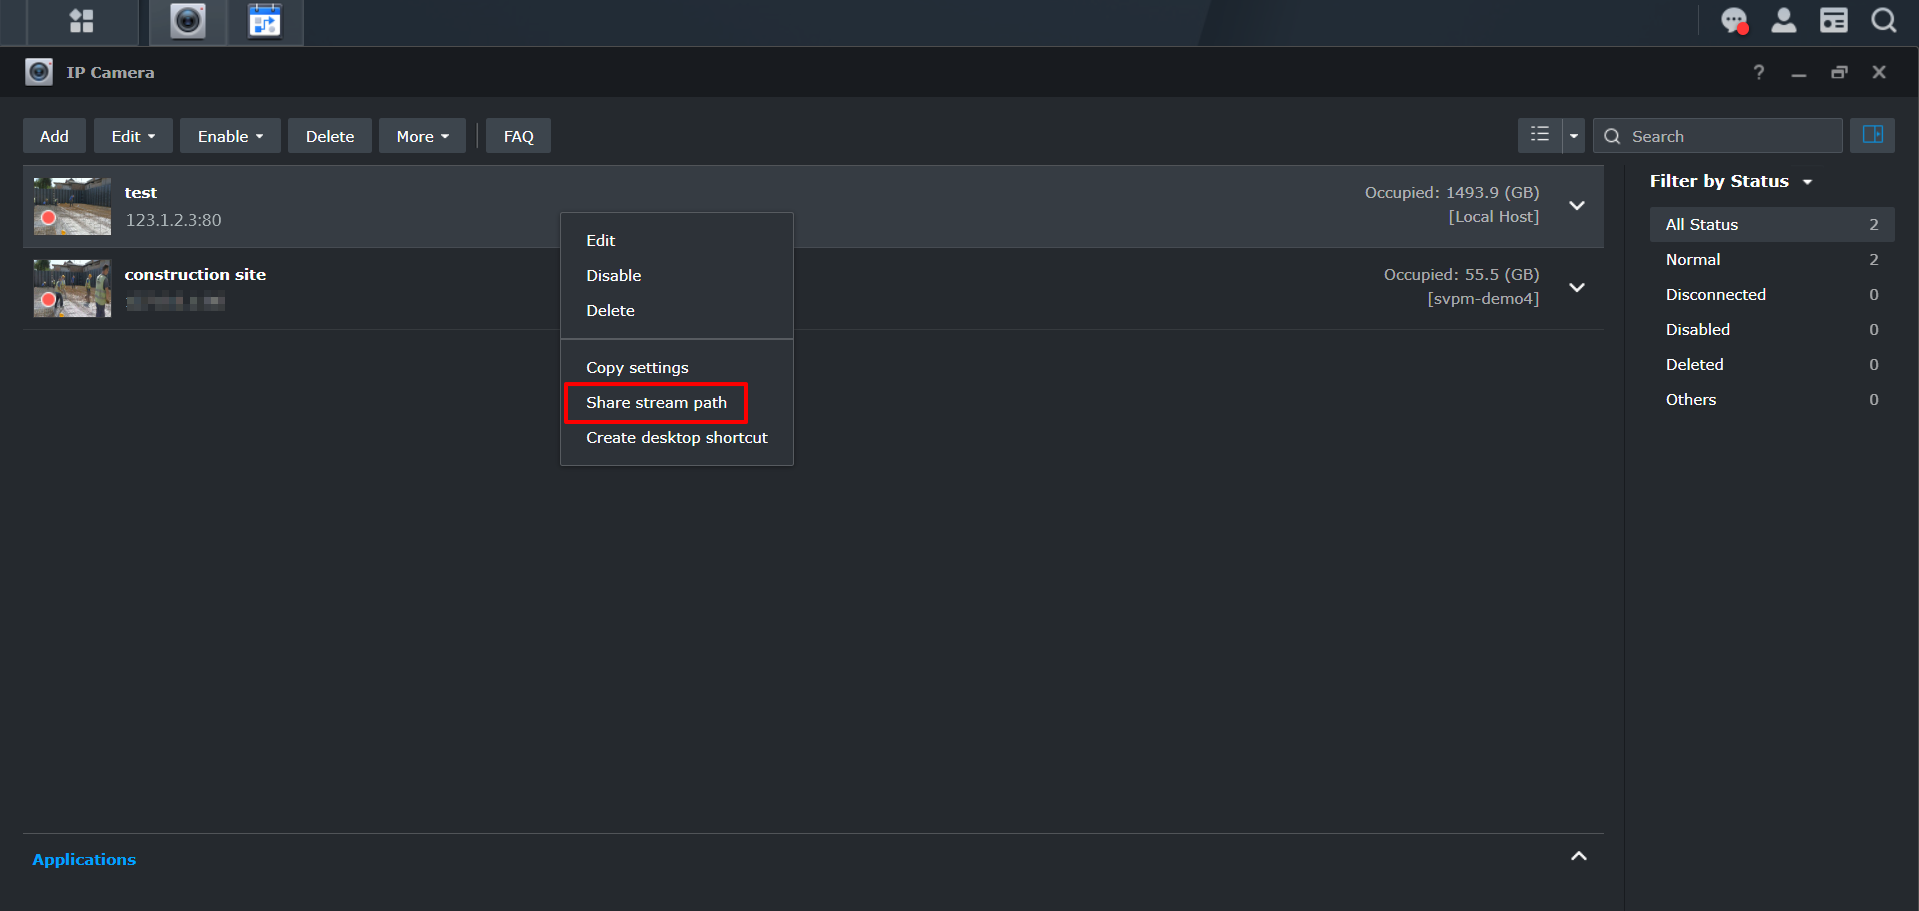1919x911 pixels.
Task: Select Copy settings from context menu
Action: point(637,367)
